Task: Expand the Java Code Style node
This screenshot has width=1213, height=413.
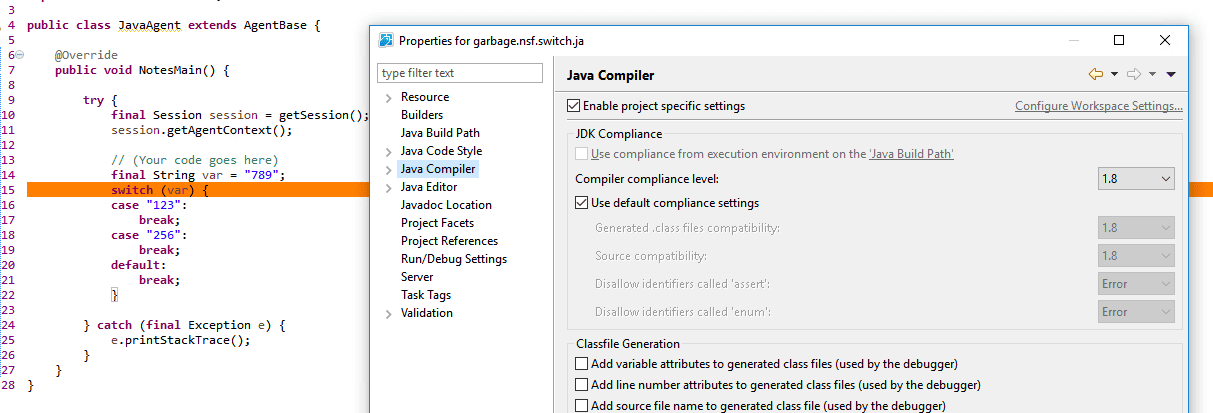Action: [x=388, y=151]
